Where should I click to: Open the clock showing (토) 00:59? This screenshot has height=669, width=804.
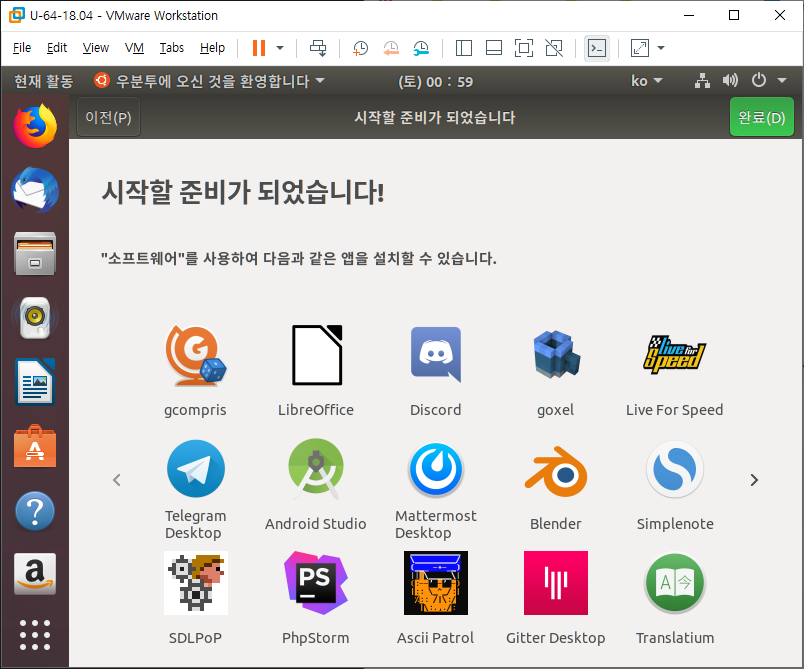coord(435,82)
